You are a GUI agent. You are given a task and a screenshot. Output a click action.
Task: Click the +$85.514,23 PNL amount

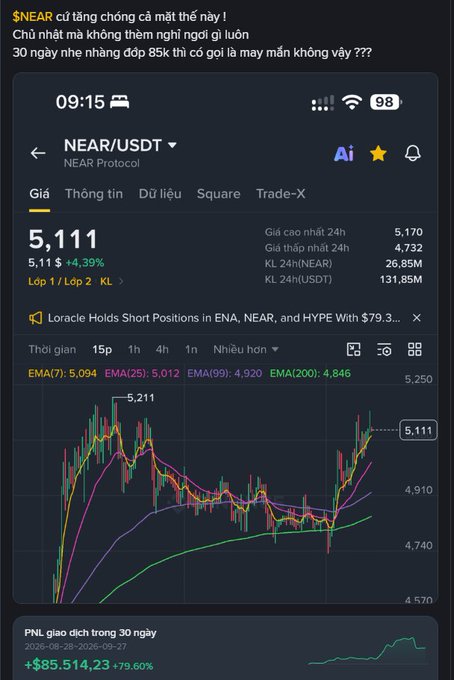pyautogui.click(x=67, y=665)
